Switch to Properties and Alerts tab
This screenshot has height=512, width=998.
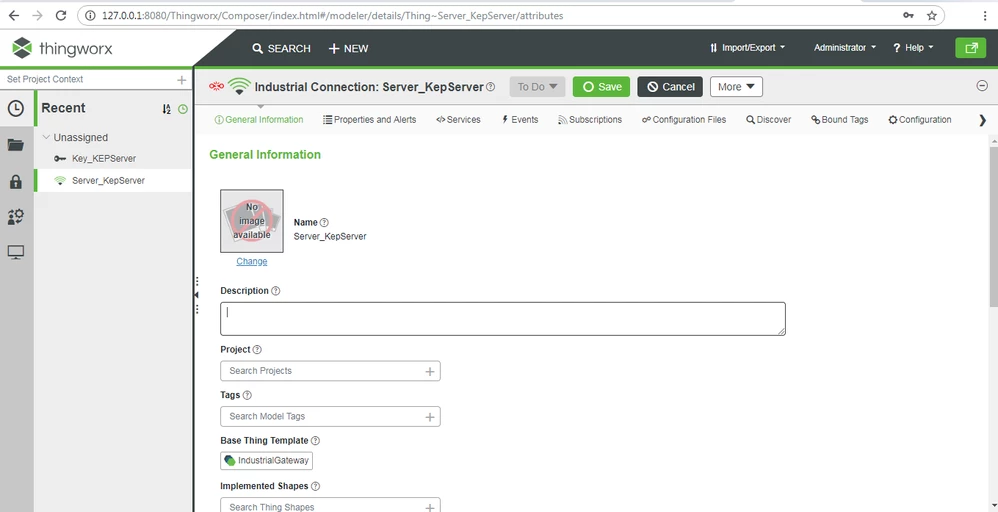pyautogui.click(x=370, y=120)
